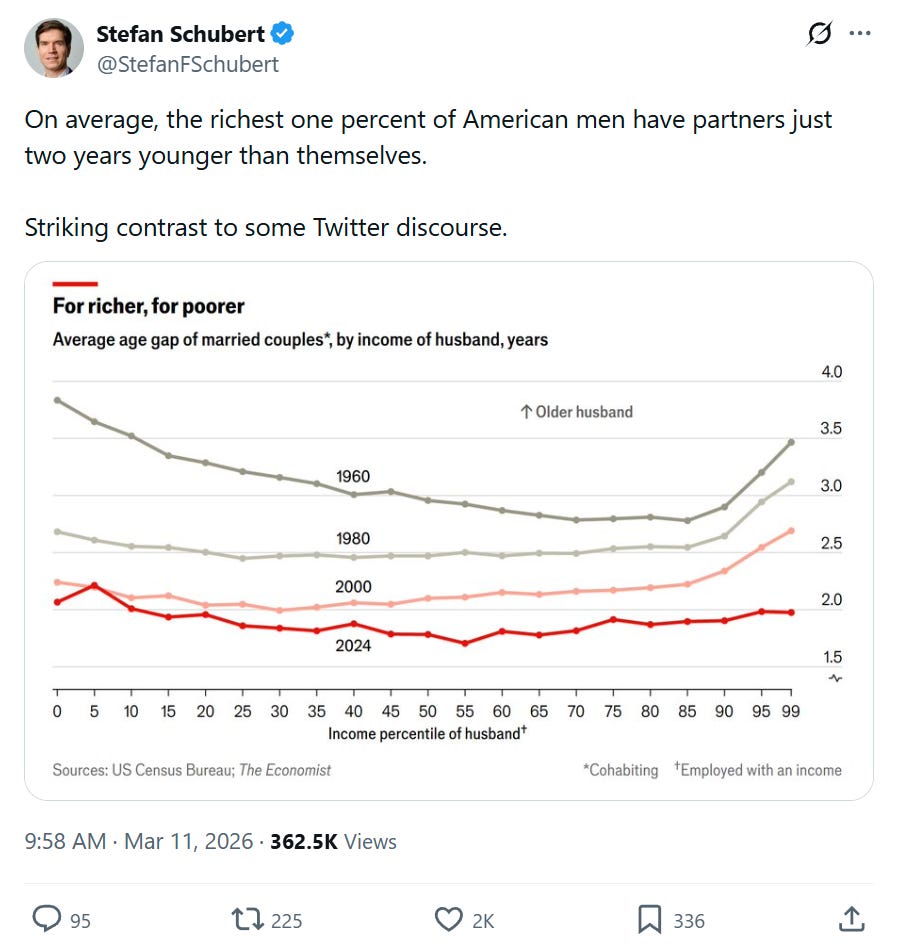This screenshot has width=898, height=949.
Task: Click the 225 reposts count
Action: (x=286, y=920)
